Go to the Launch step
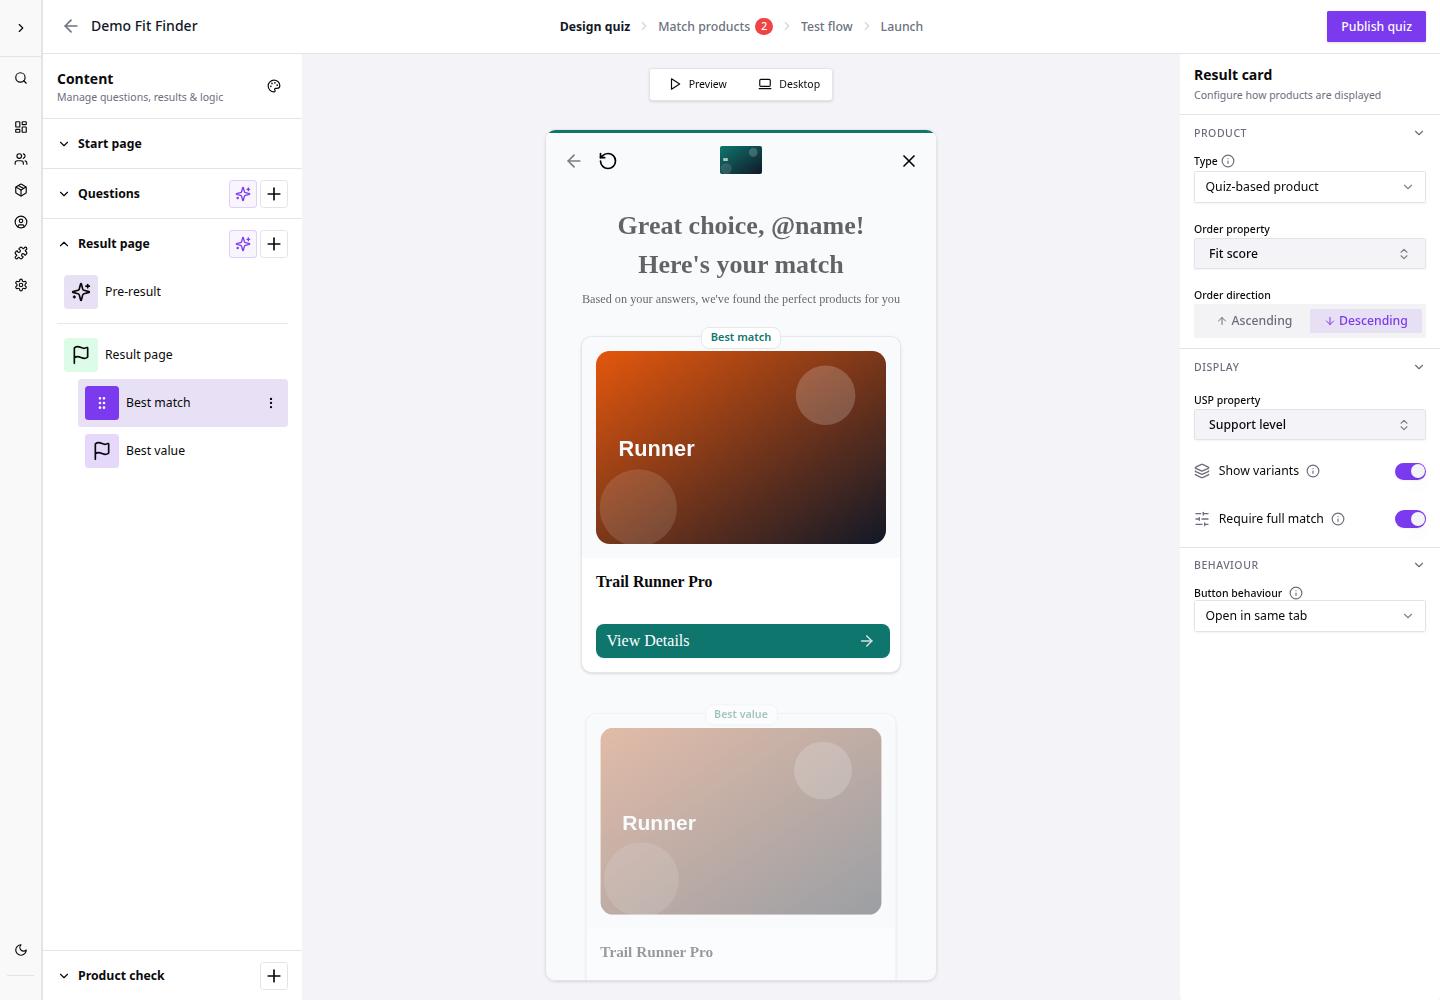The width and height of the screenshot is (1440, 1000). (902, 27)
